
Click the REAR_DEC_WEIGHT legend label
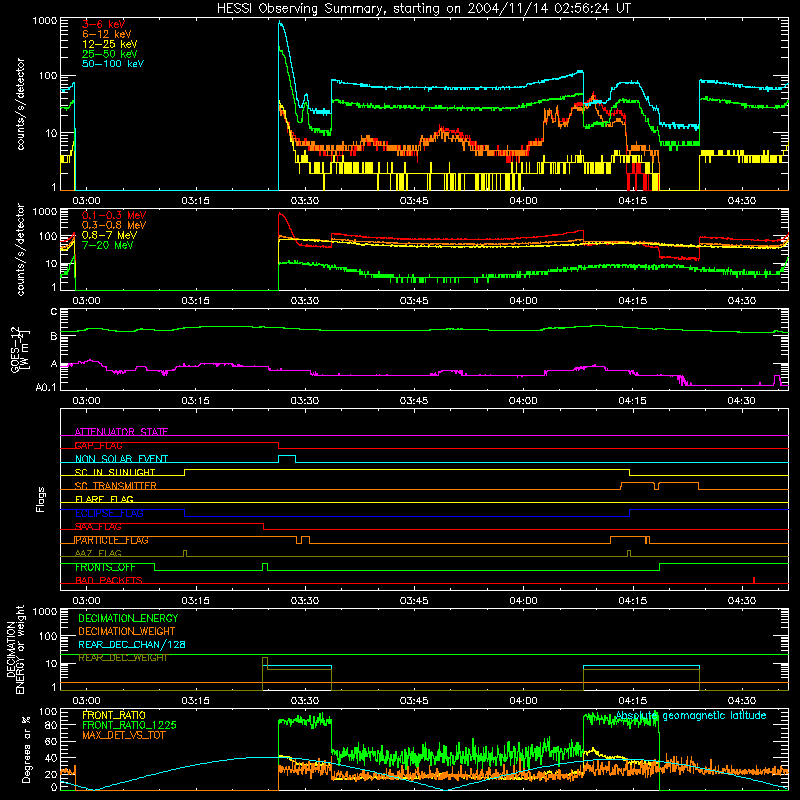(x=122, y=658)
